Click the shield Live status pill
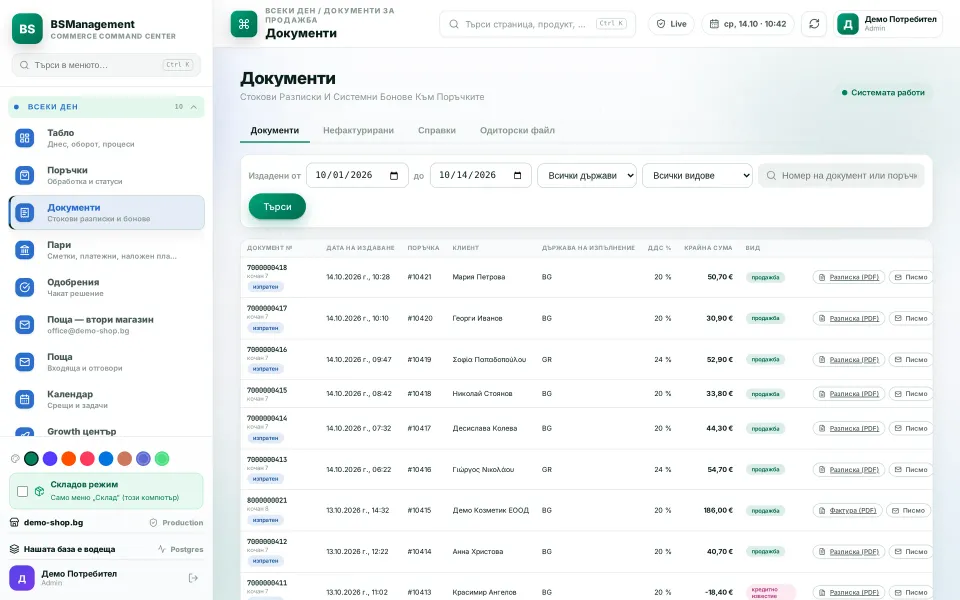Viewport: 960px width, 600px height. tap(671, 24)
